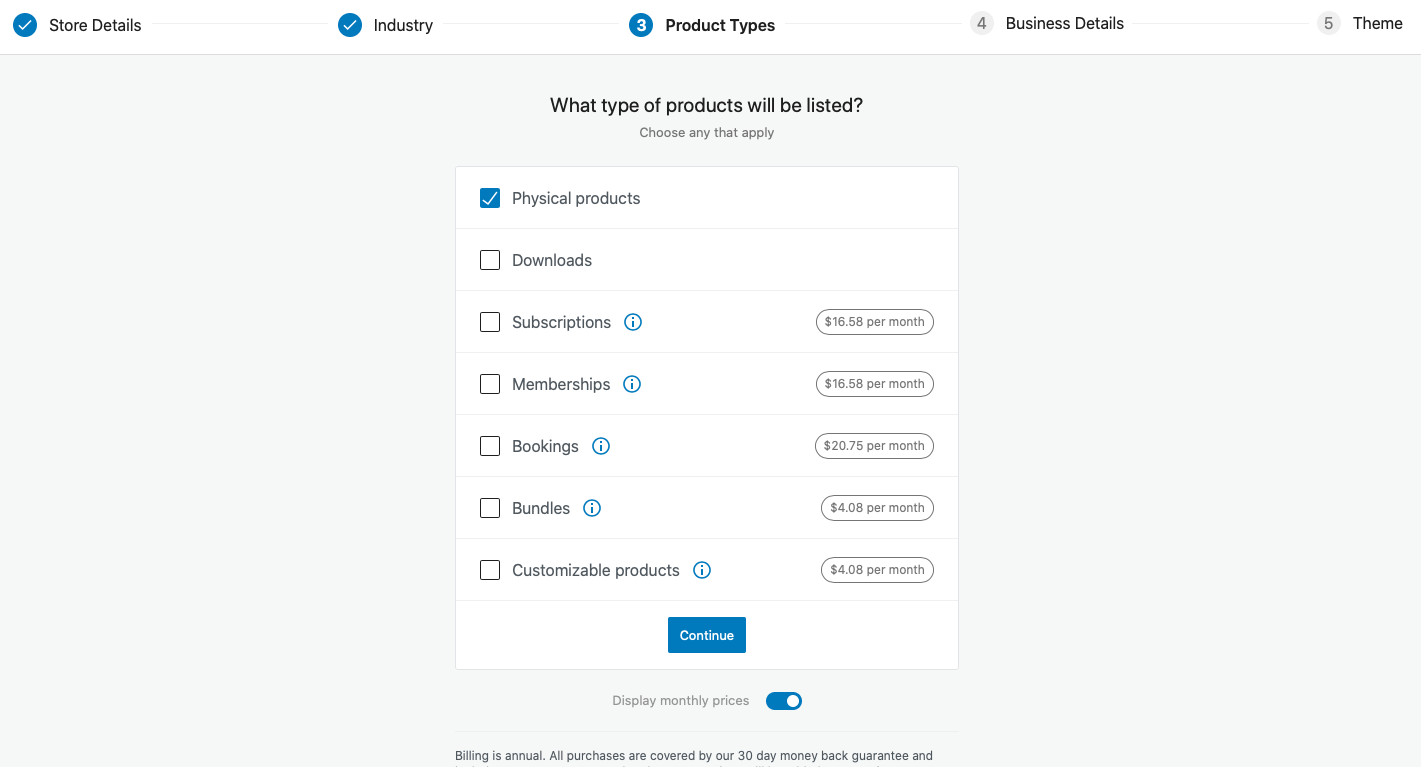Uncheck the Physical products checkbox
This screenshot has height=767, width=1421.
(x=490, y=198)
